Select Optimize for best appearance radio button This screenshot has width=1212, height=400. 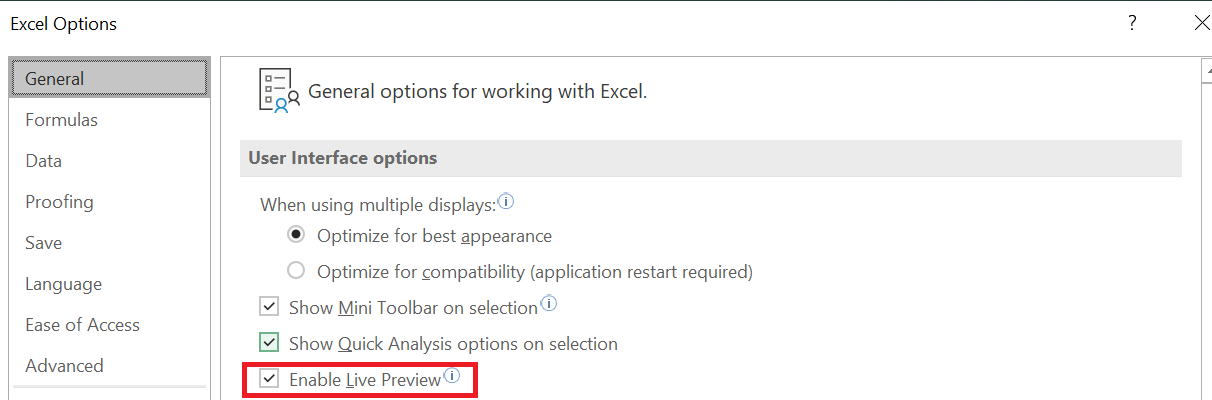(x=296, y=236)
